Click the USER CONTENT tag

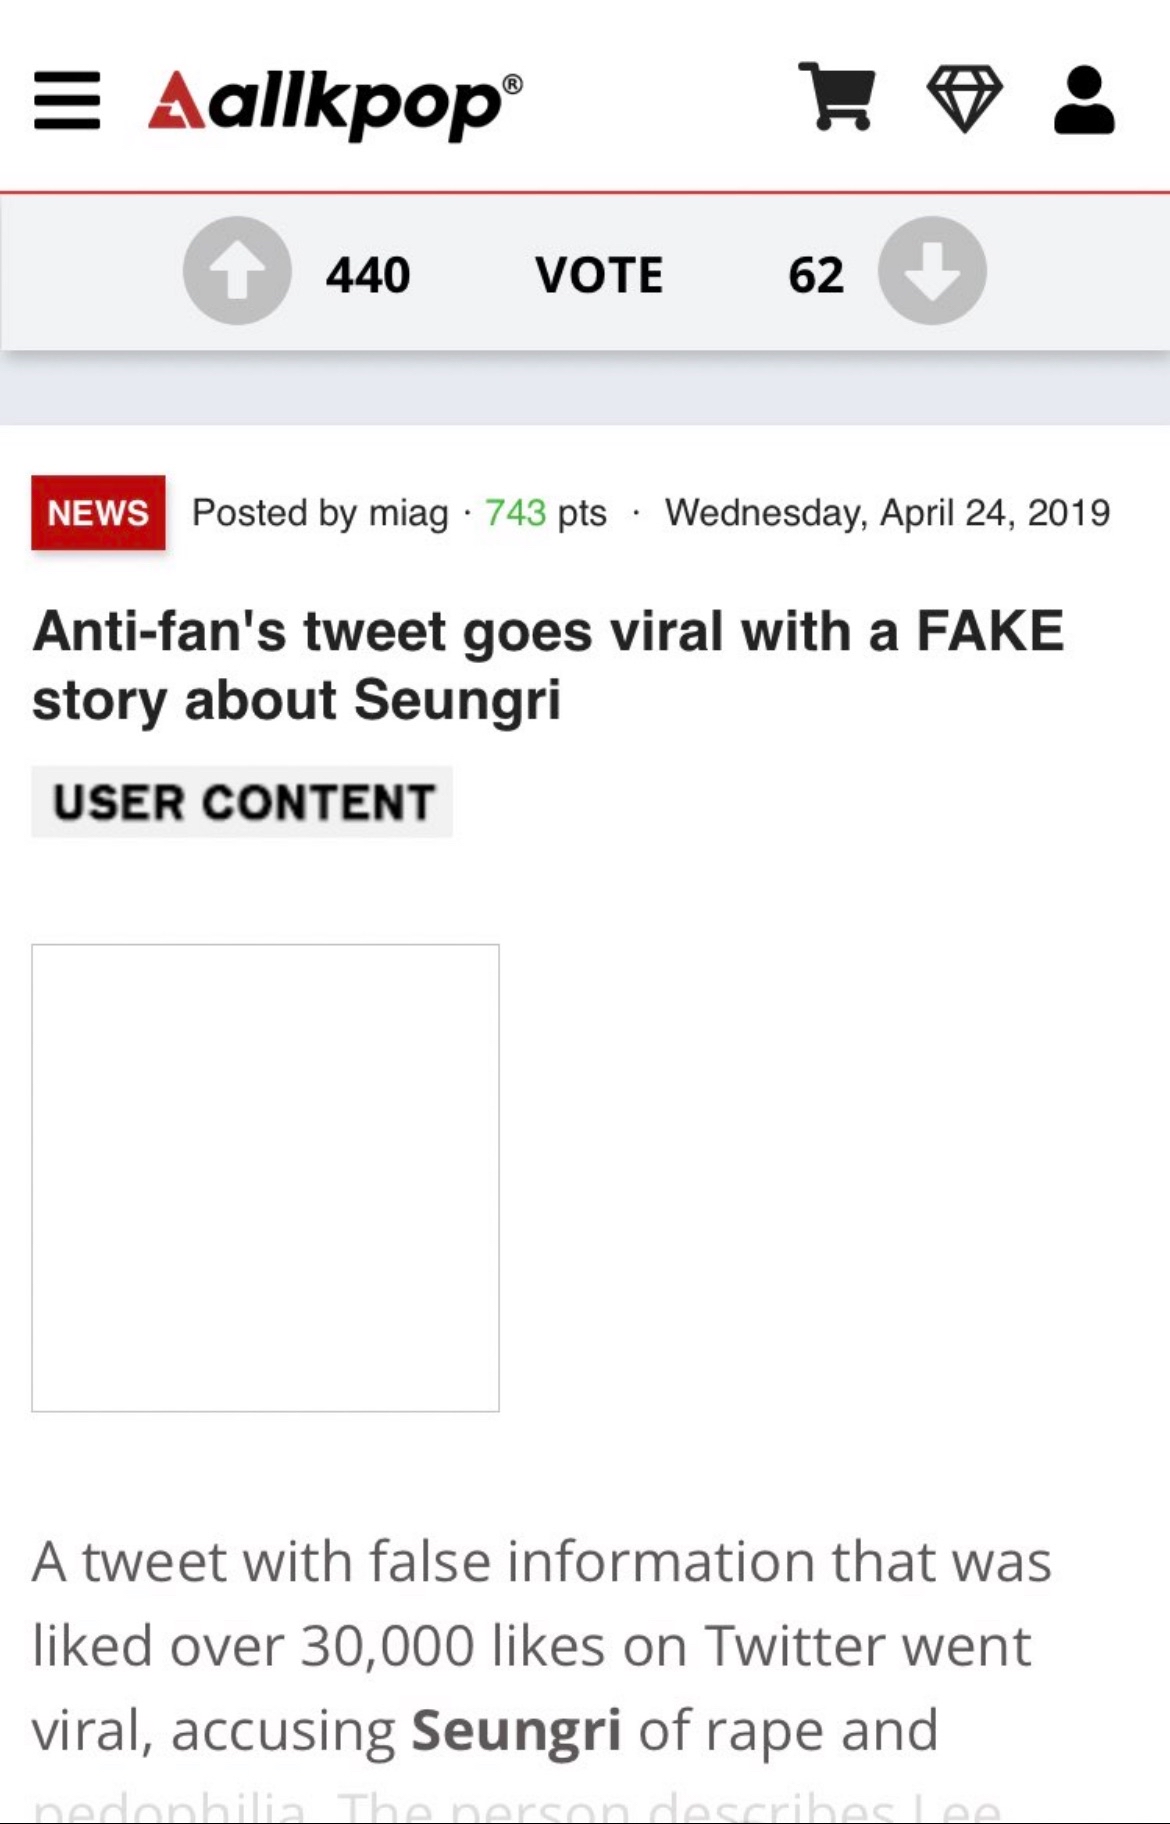click(x=242, y=800)
